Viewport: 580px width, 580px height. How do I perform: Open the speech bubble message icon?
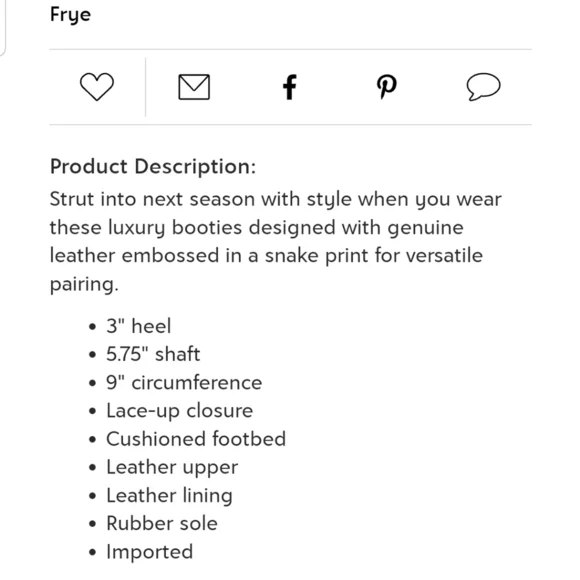483,87
